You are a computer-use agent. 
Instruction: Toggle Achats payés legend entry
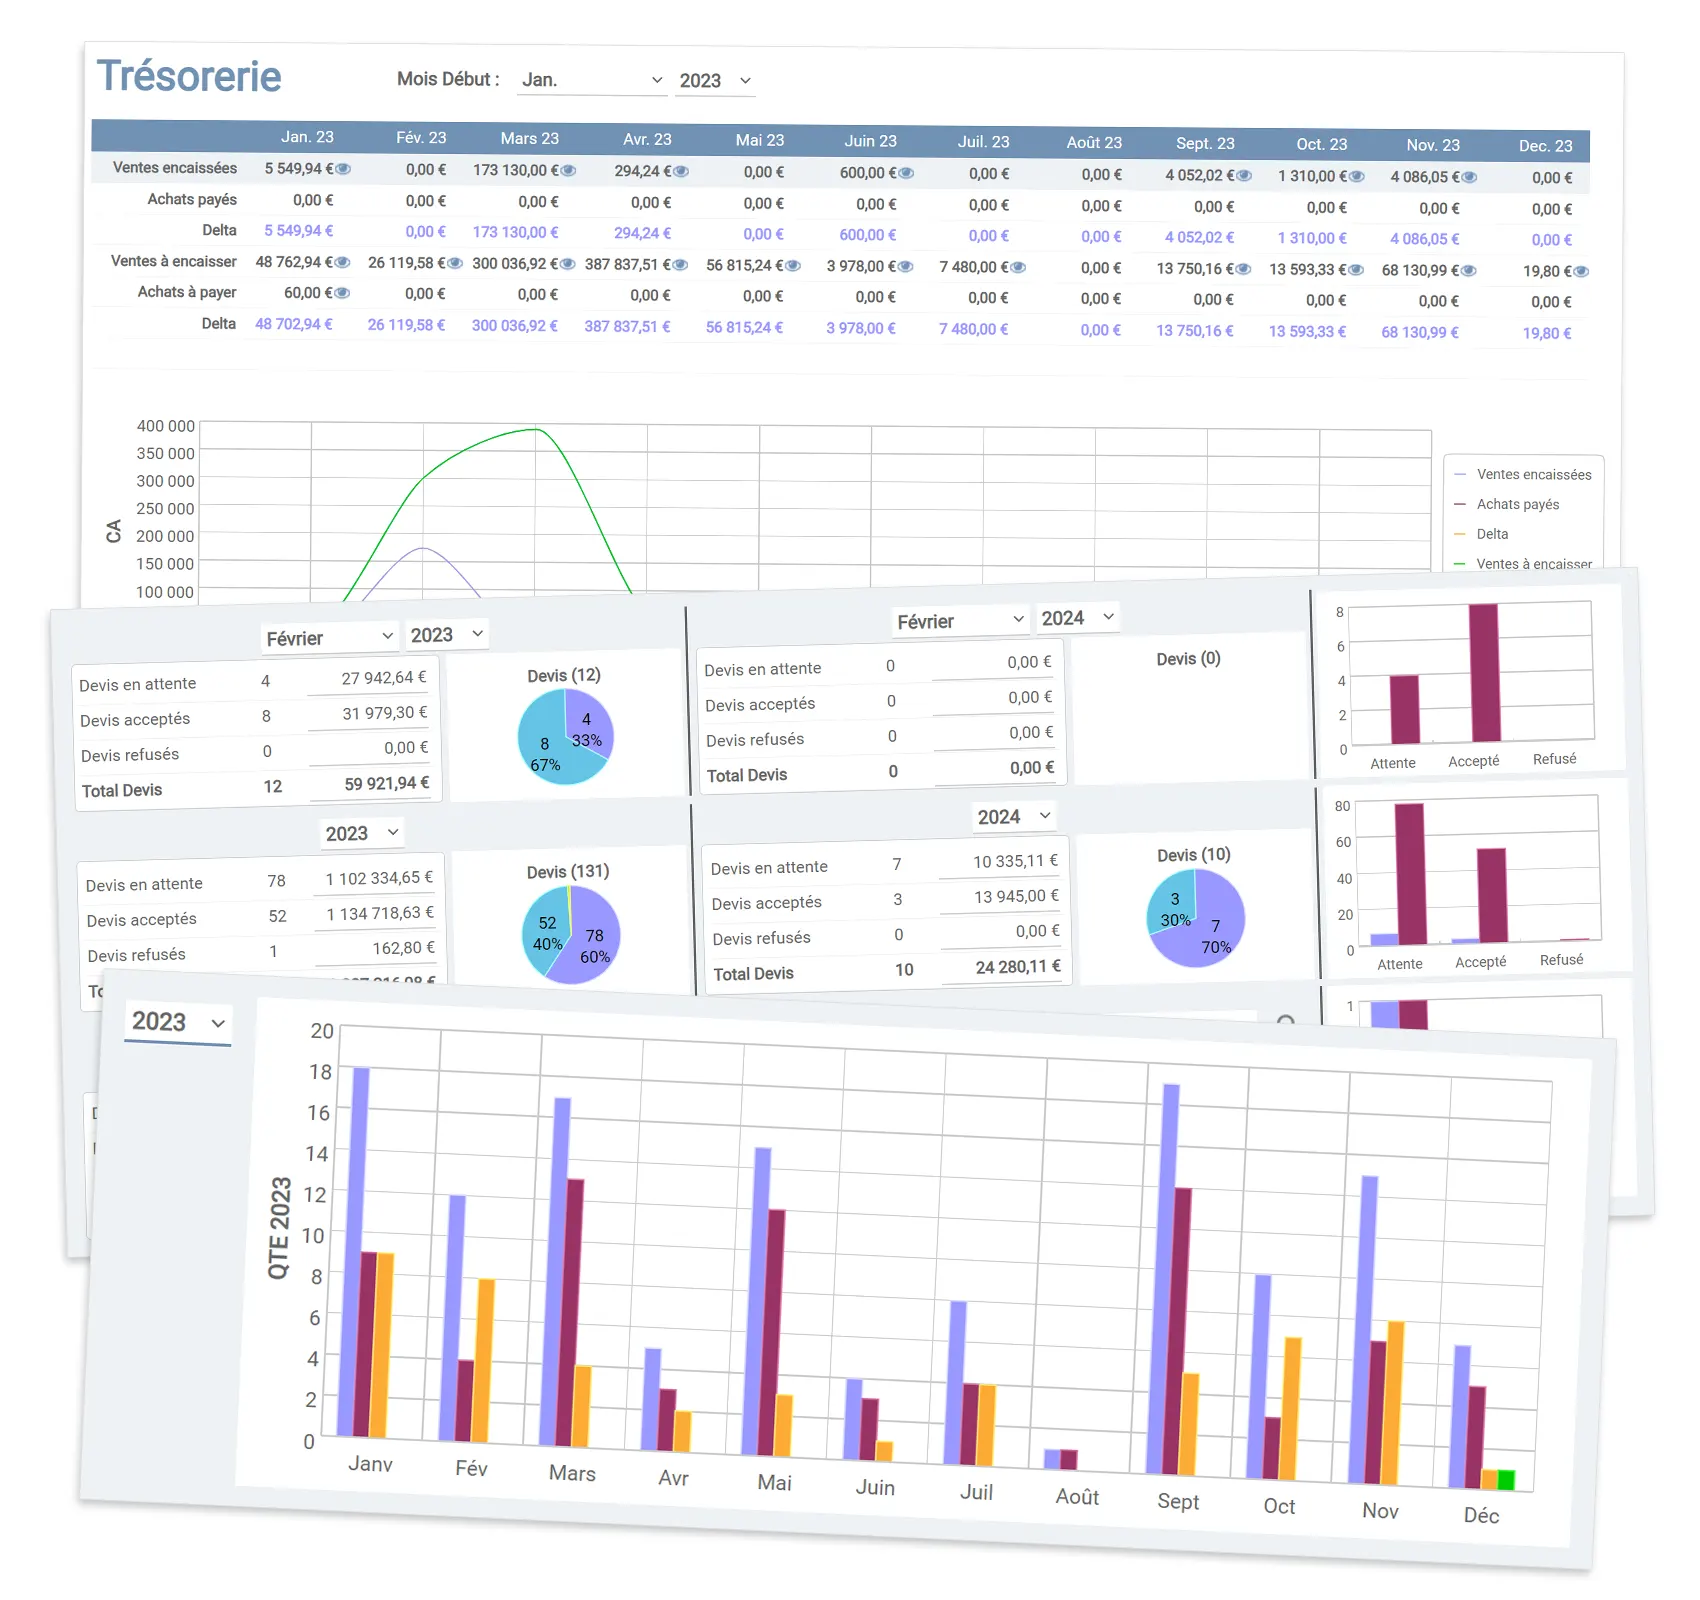1517,504
